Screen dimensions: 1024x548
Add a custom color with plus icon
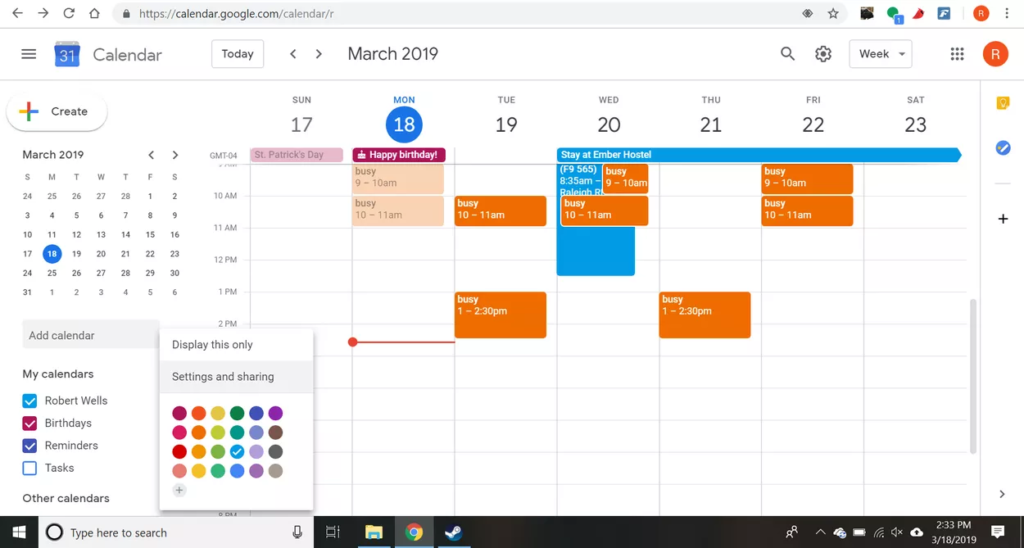tap(179, 490)
